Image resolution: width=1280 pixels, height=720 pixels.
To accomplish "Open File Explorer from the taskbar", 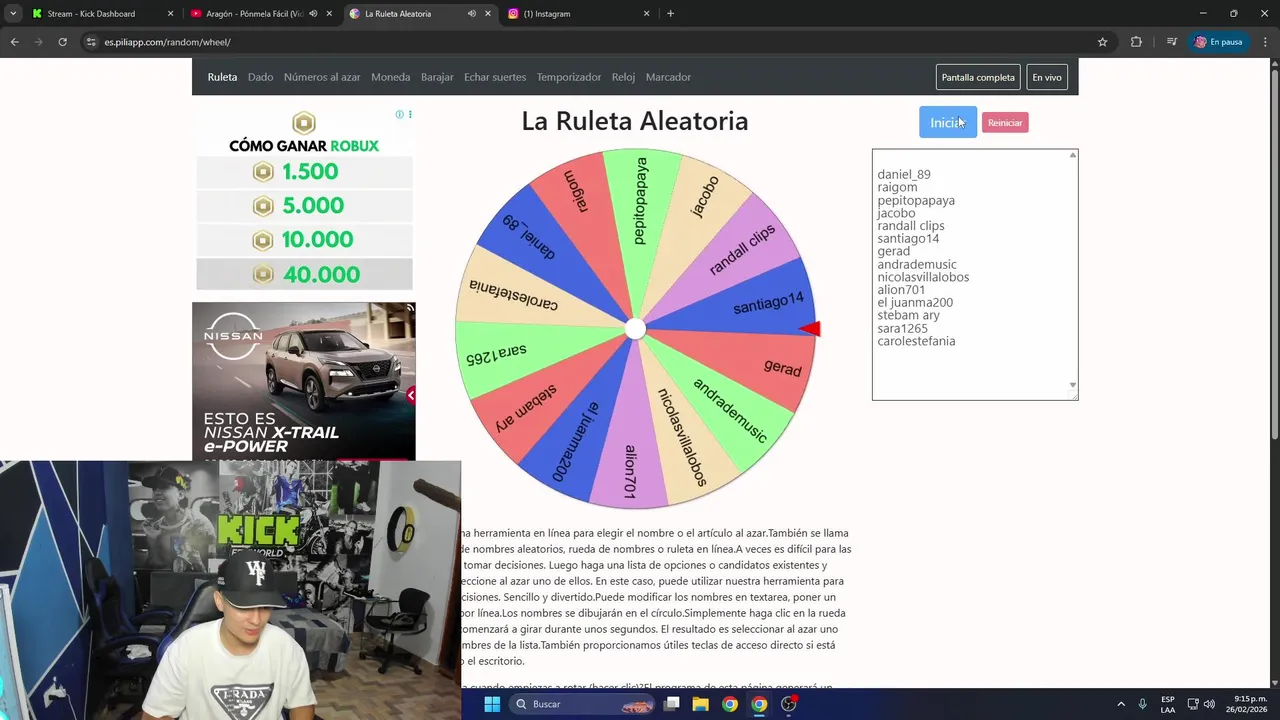I will [x=700, y=704].
